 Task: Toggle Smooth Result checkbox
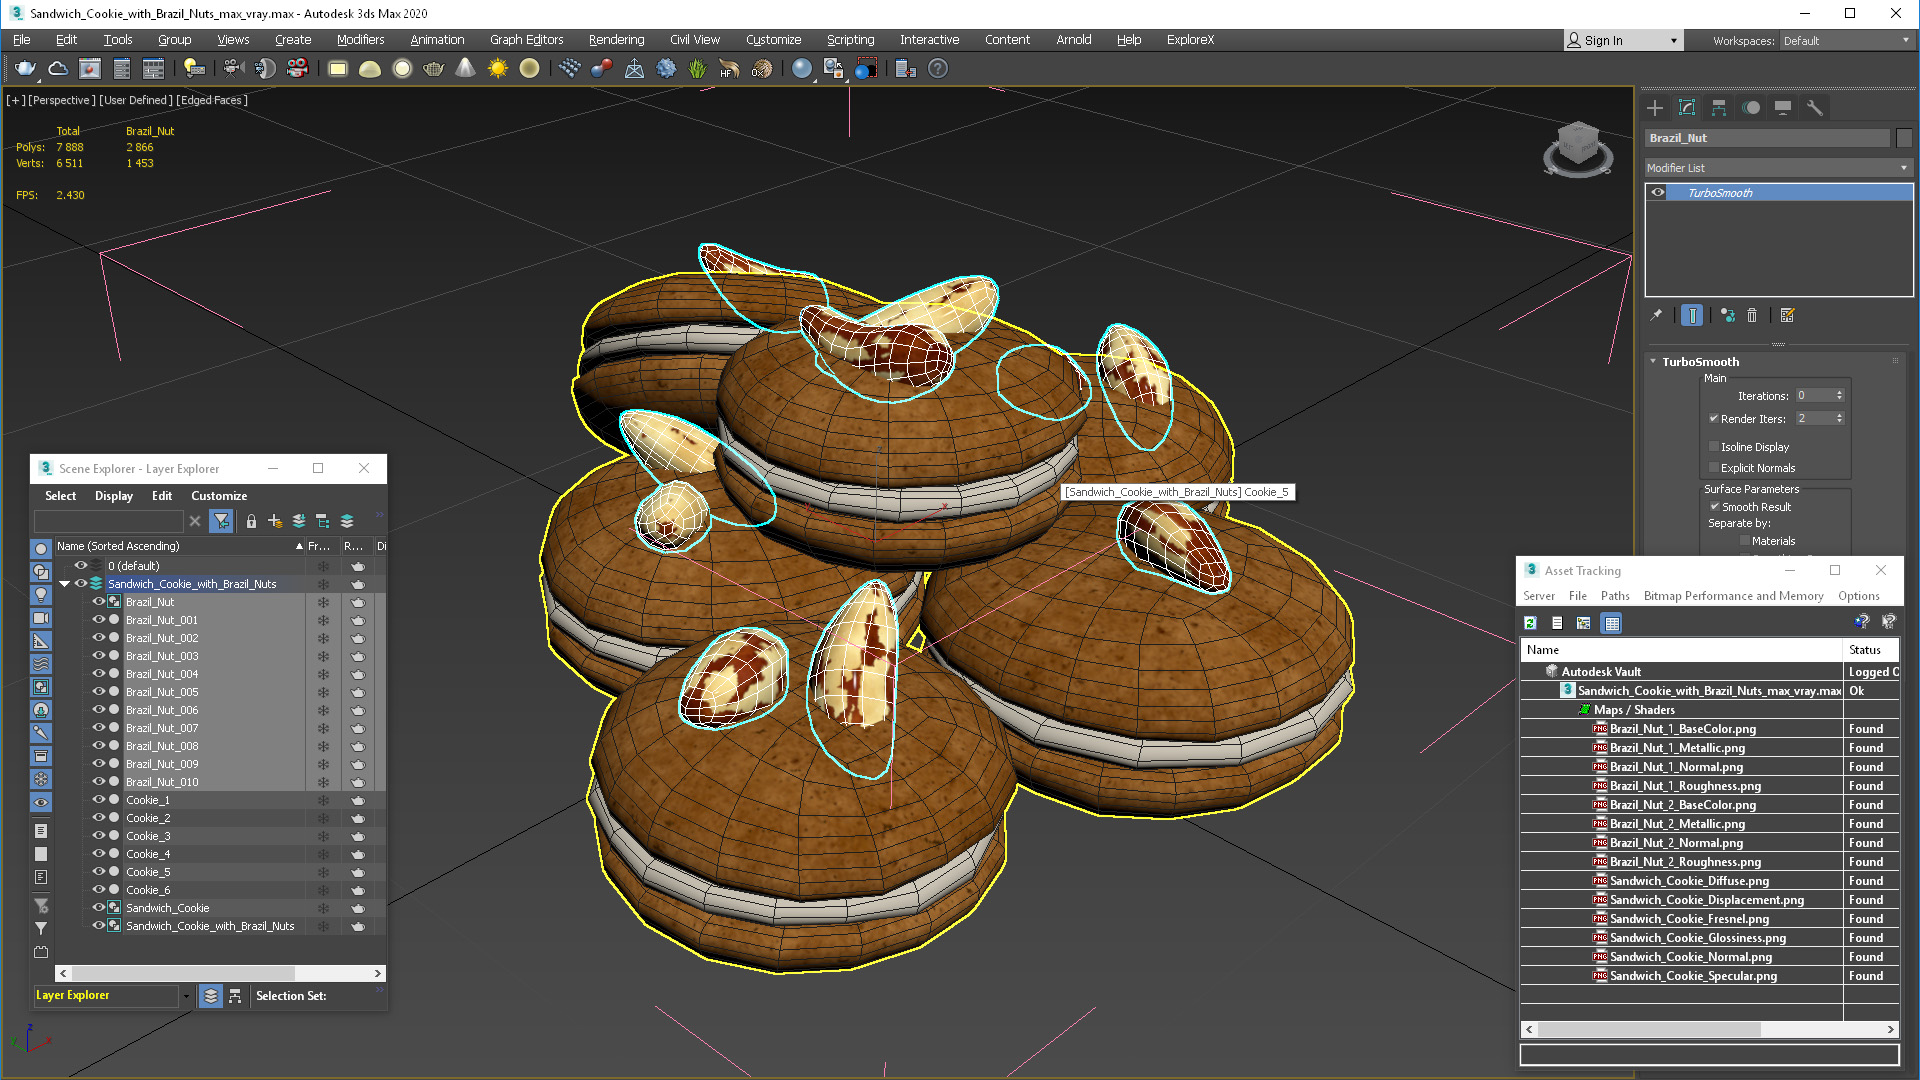pyautogui.click(x=1714, y=507)
